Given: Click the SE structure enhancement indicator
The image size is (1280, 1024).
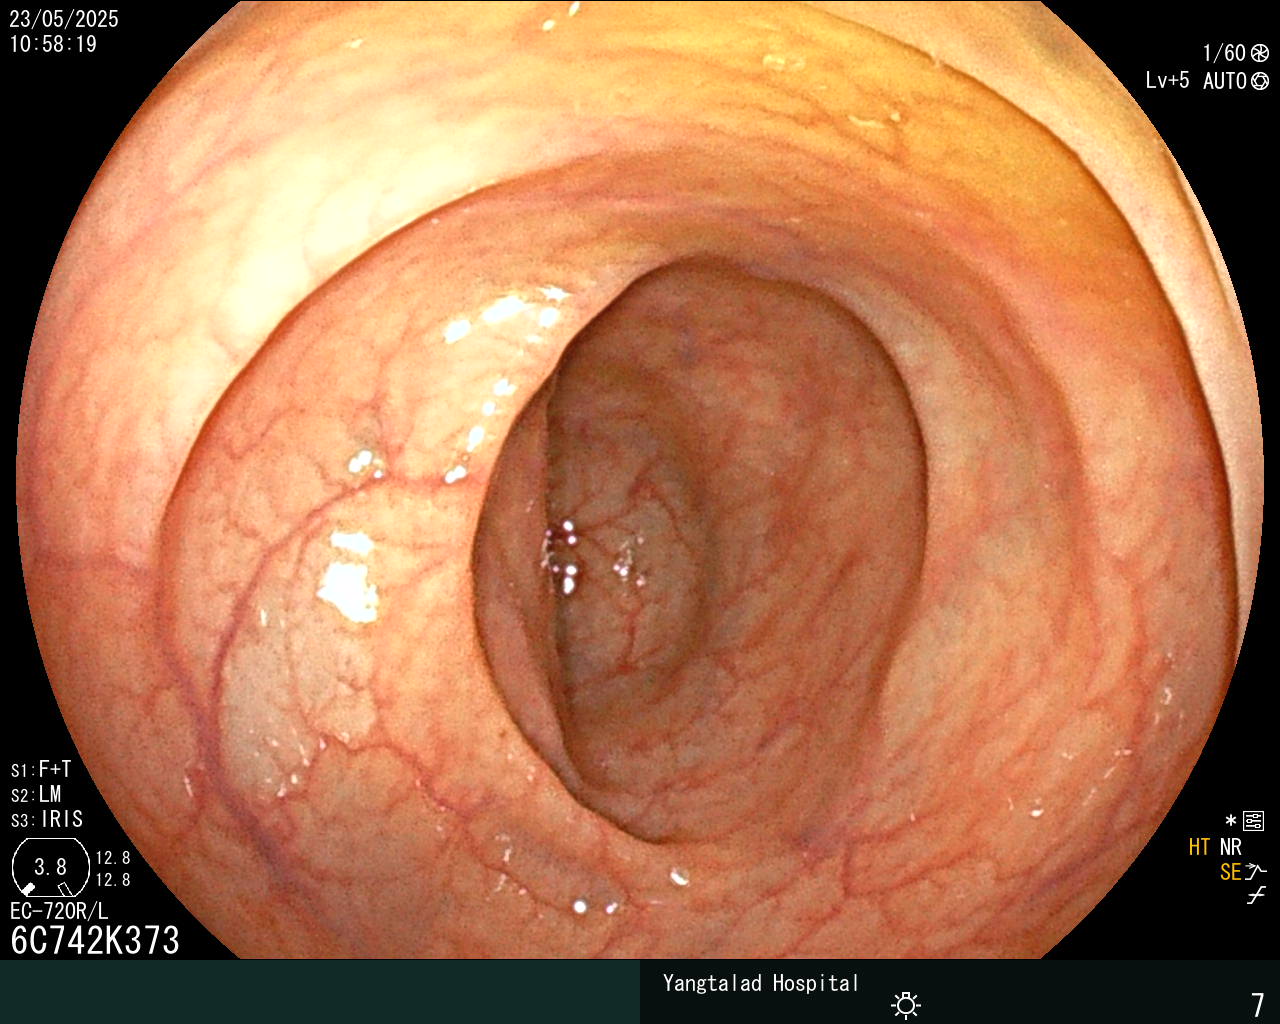Looking at the screenshot, I should [x=1231, y=872].
